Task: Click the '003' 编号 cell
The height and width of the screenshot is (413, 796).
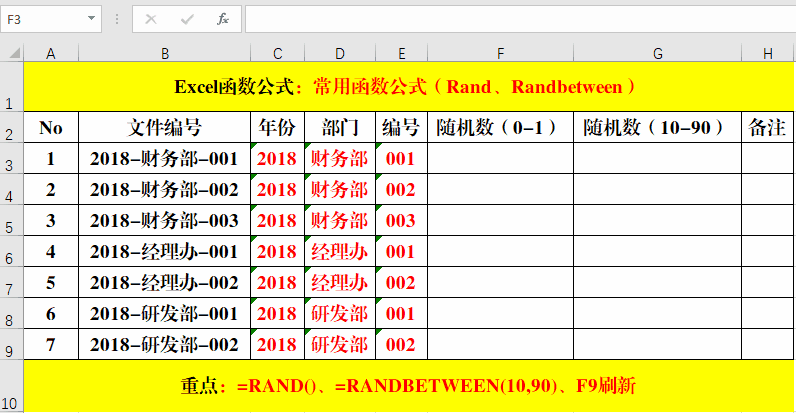Action: click(x=402, y=220)
